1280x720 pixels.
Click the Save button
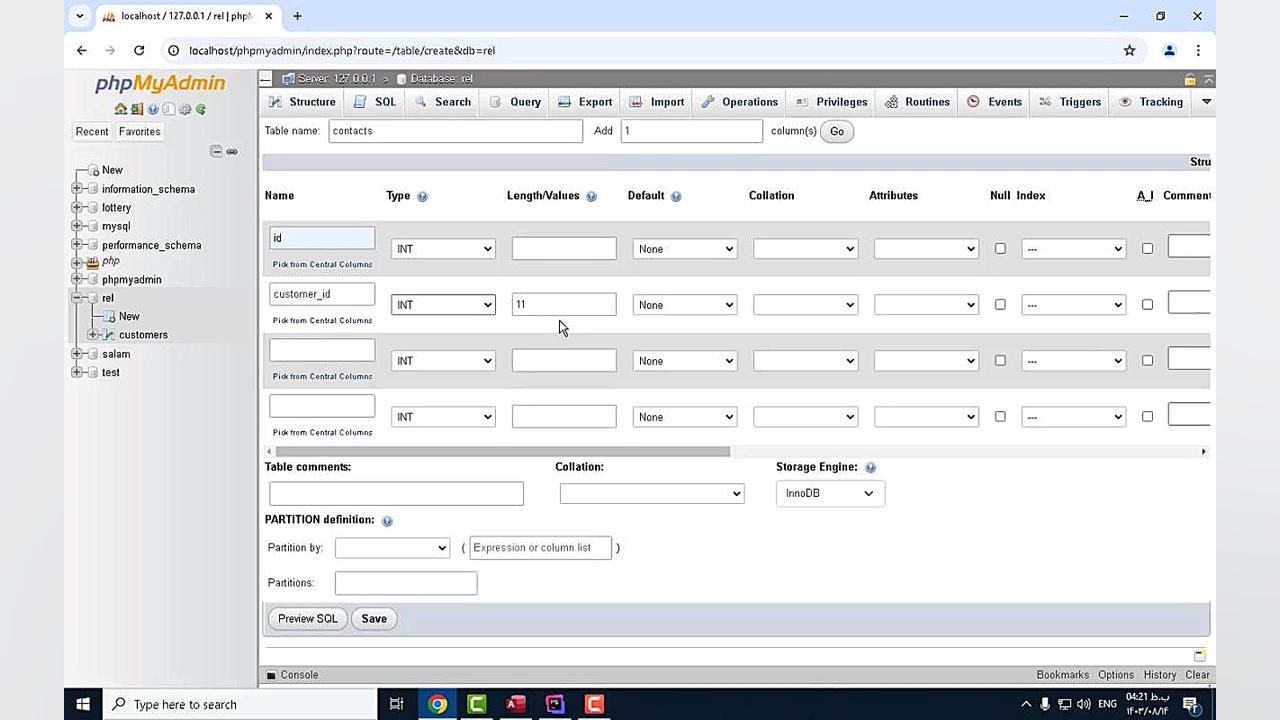374,619
